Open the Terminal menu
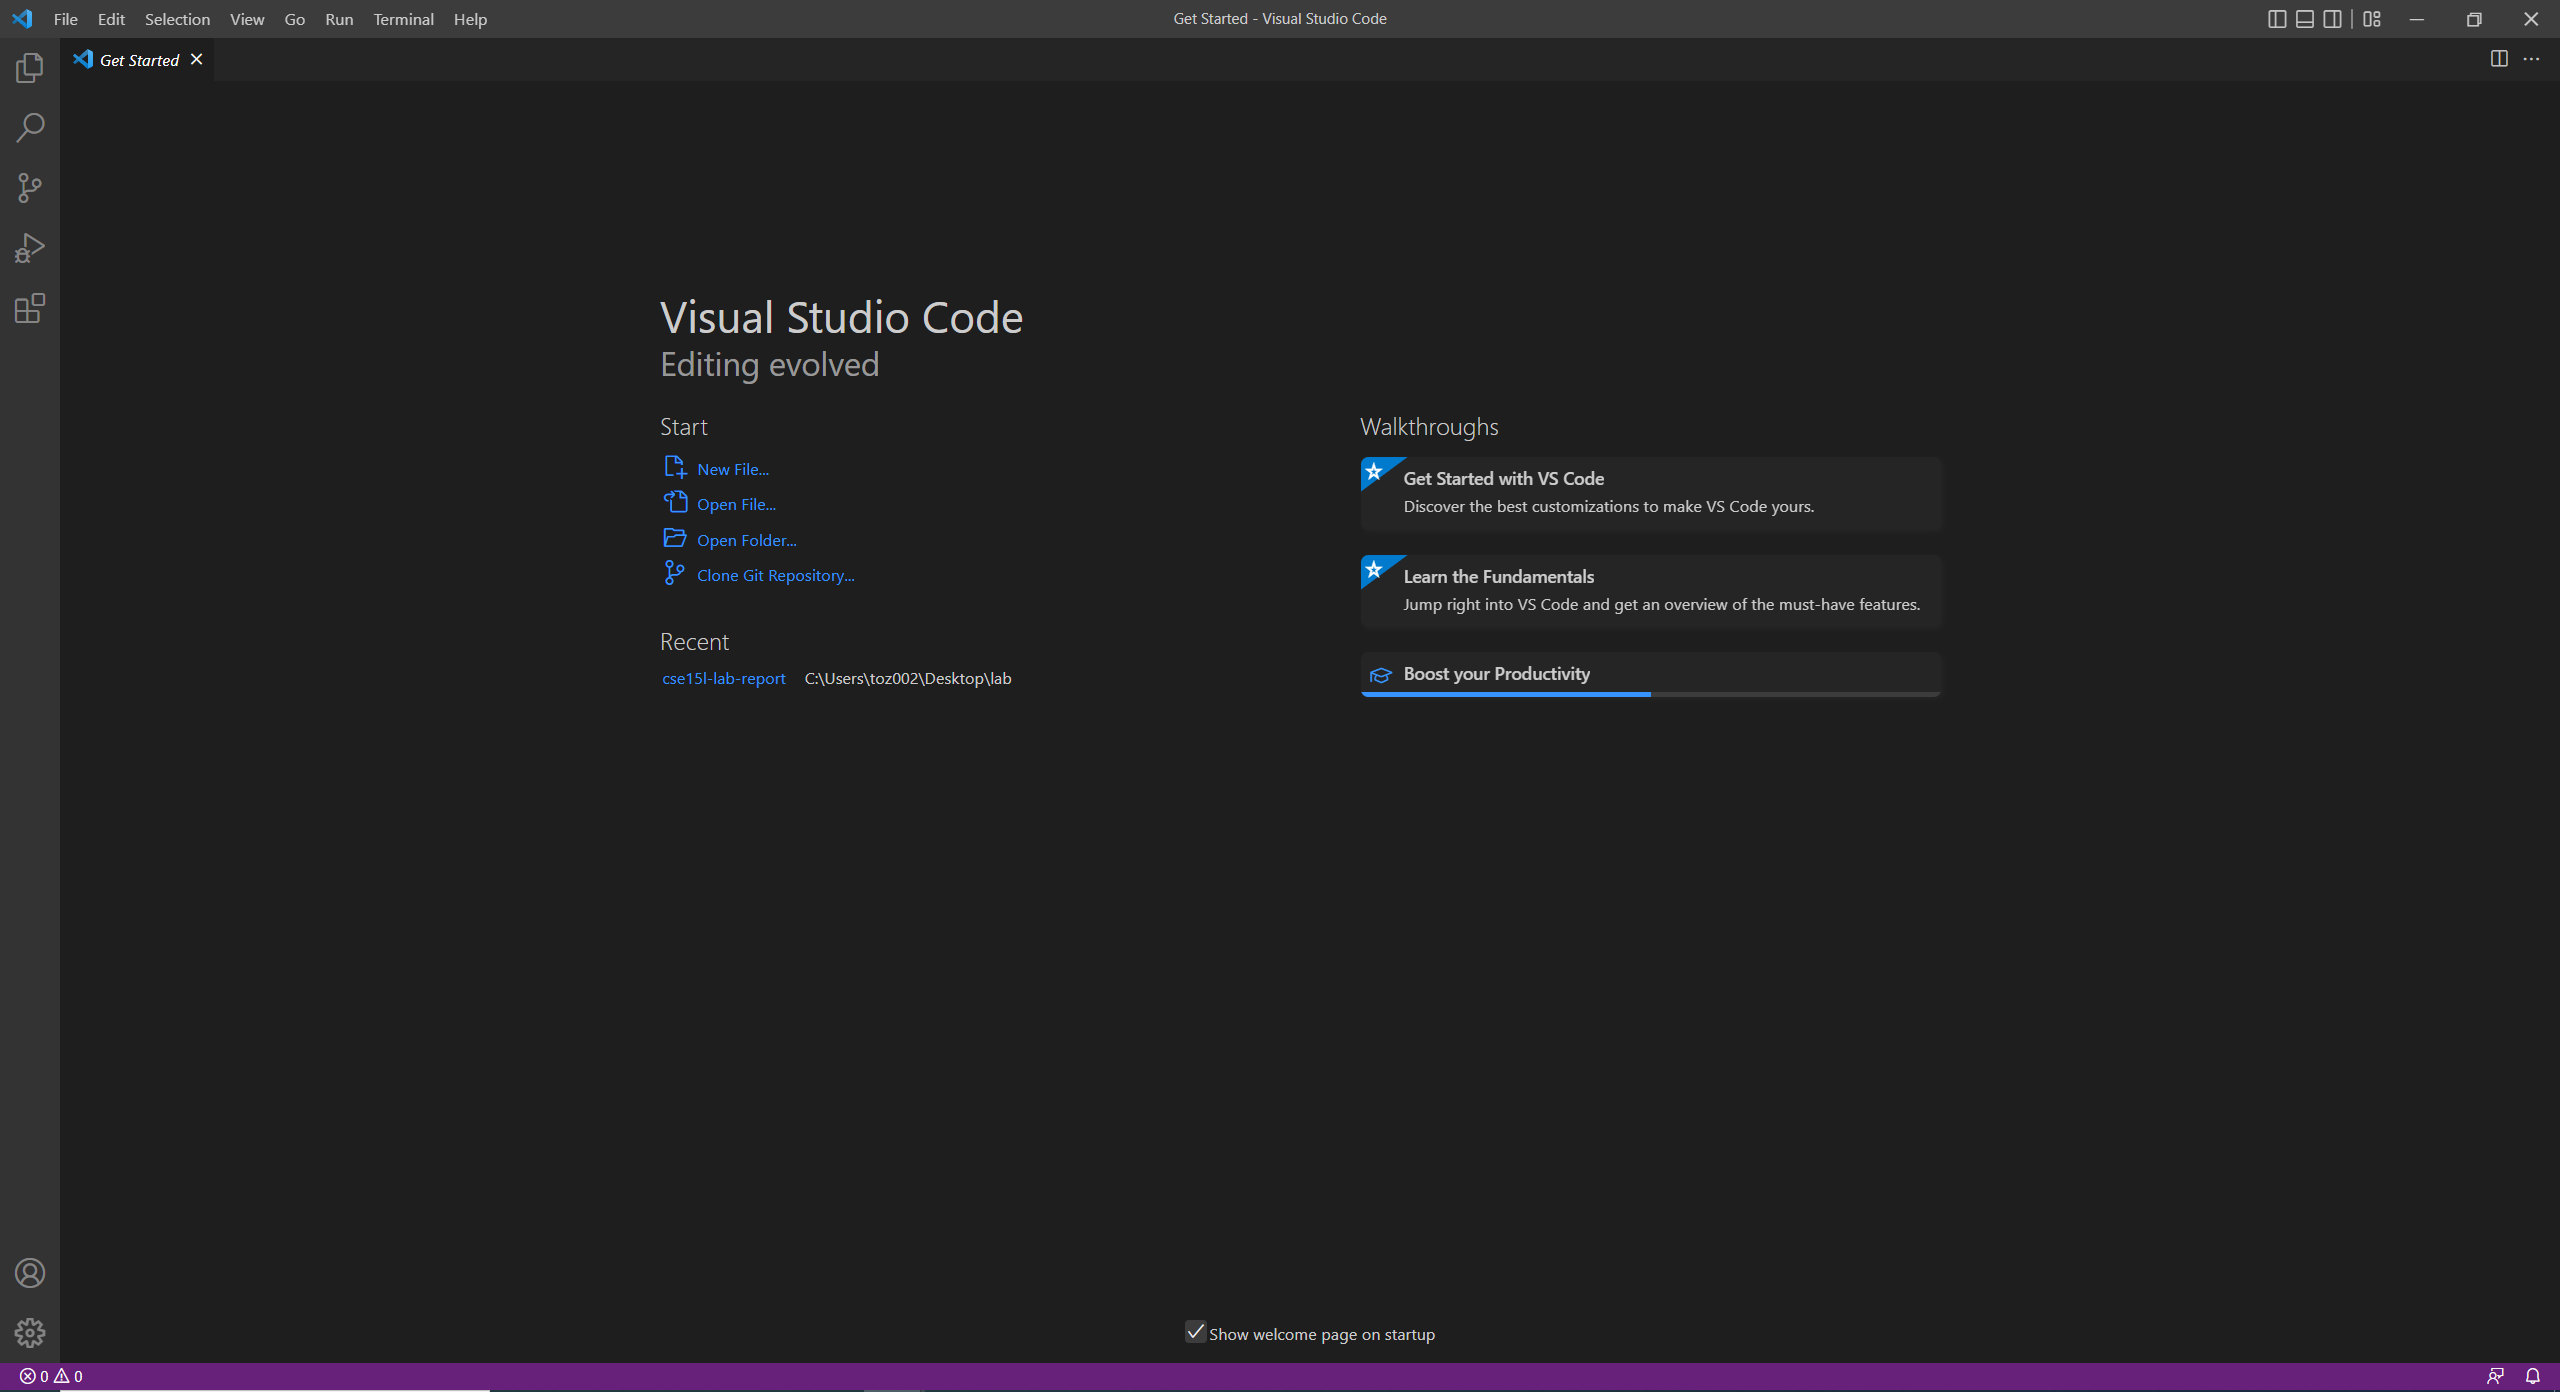The height and width of the screenshot is (1392, 2560). (403, 19)
